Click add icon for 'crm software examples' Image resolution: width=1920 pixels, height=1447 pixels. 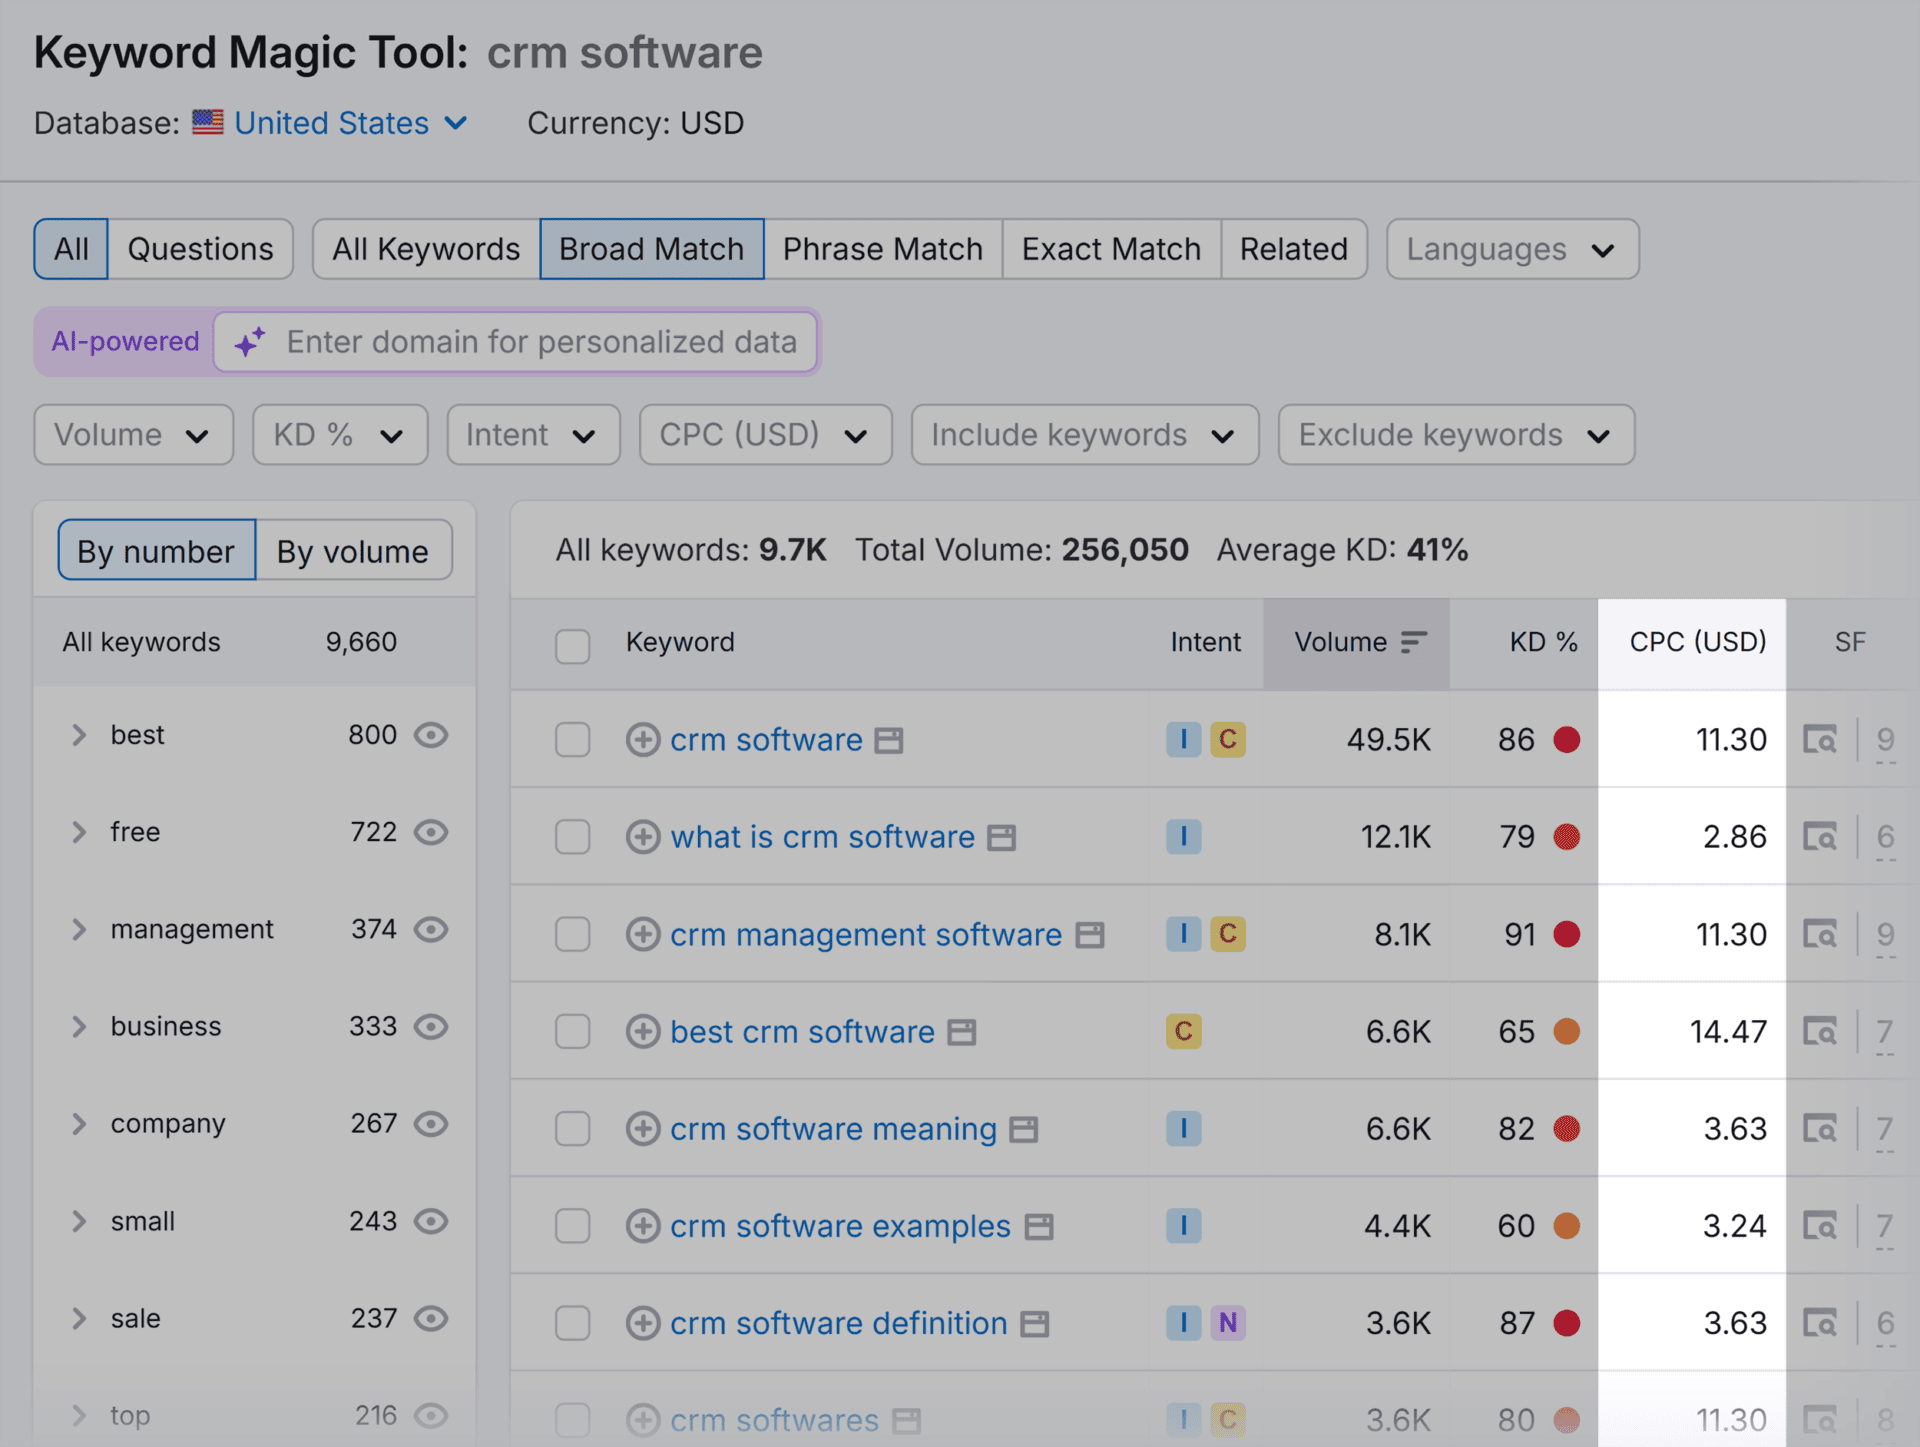point(642,1226)
